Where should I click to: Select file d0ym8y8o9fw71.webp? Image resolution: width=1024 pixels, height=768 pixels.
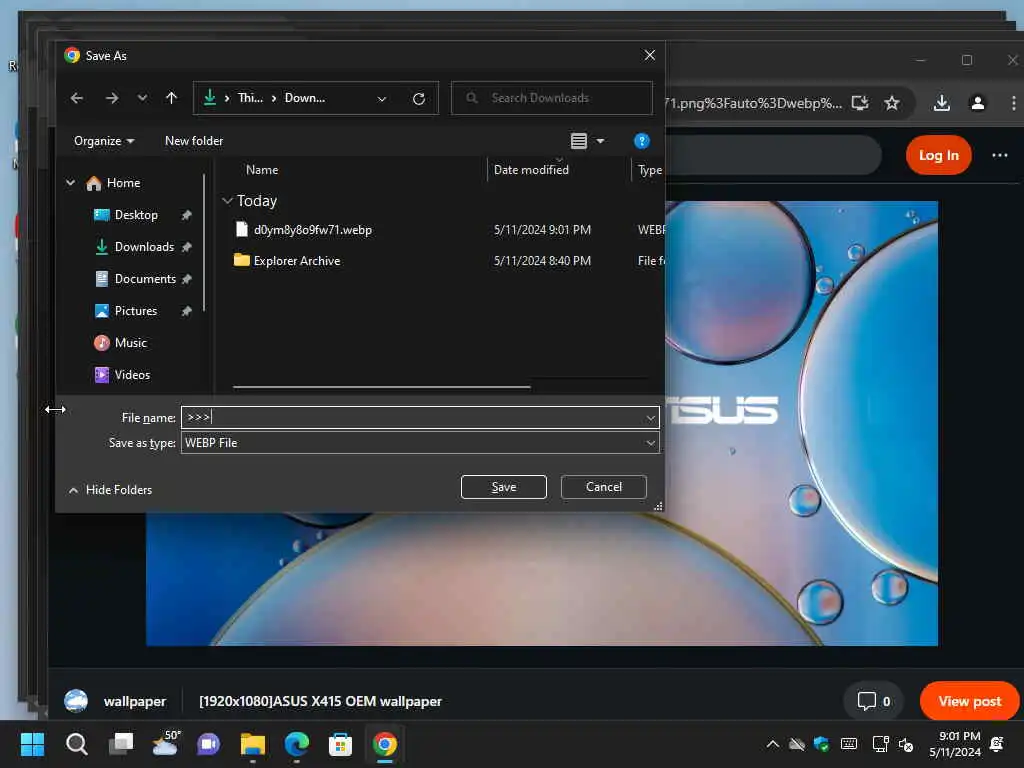click(313, 230)
